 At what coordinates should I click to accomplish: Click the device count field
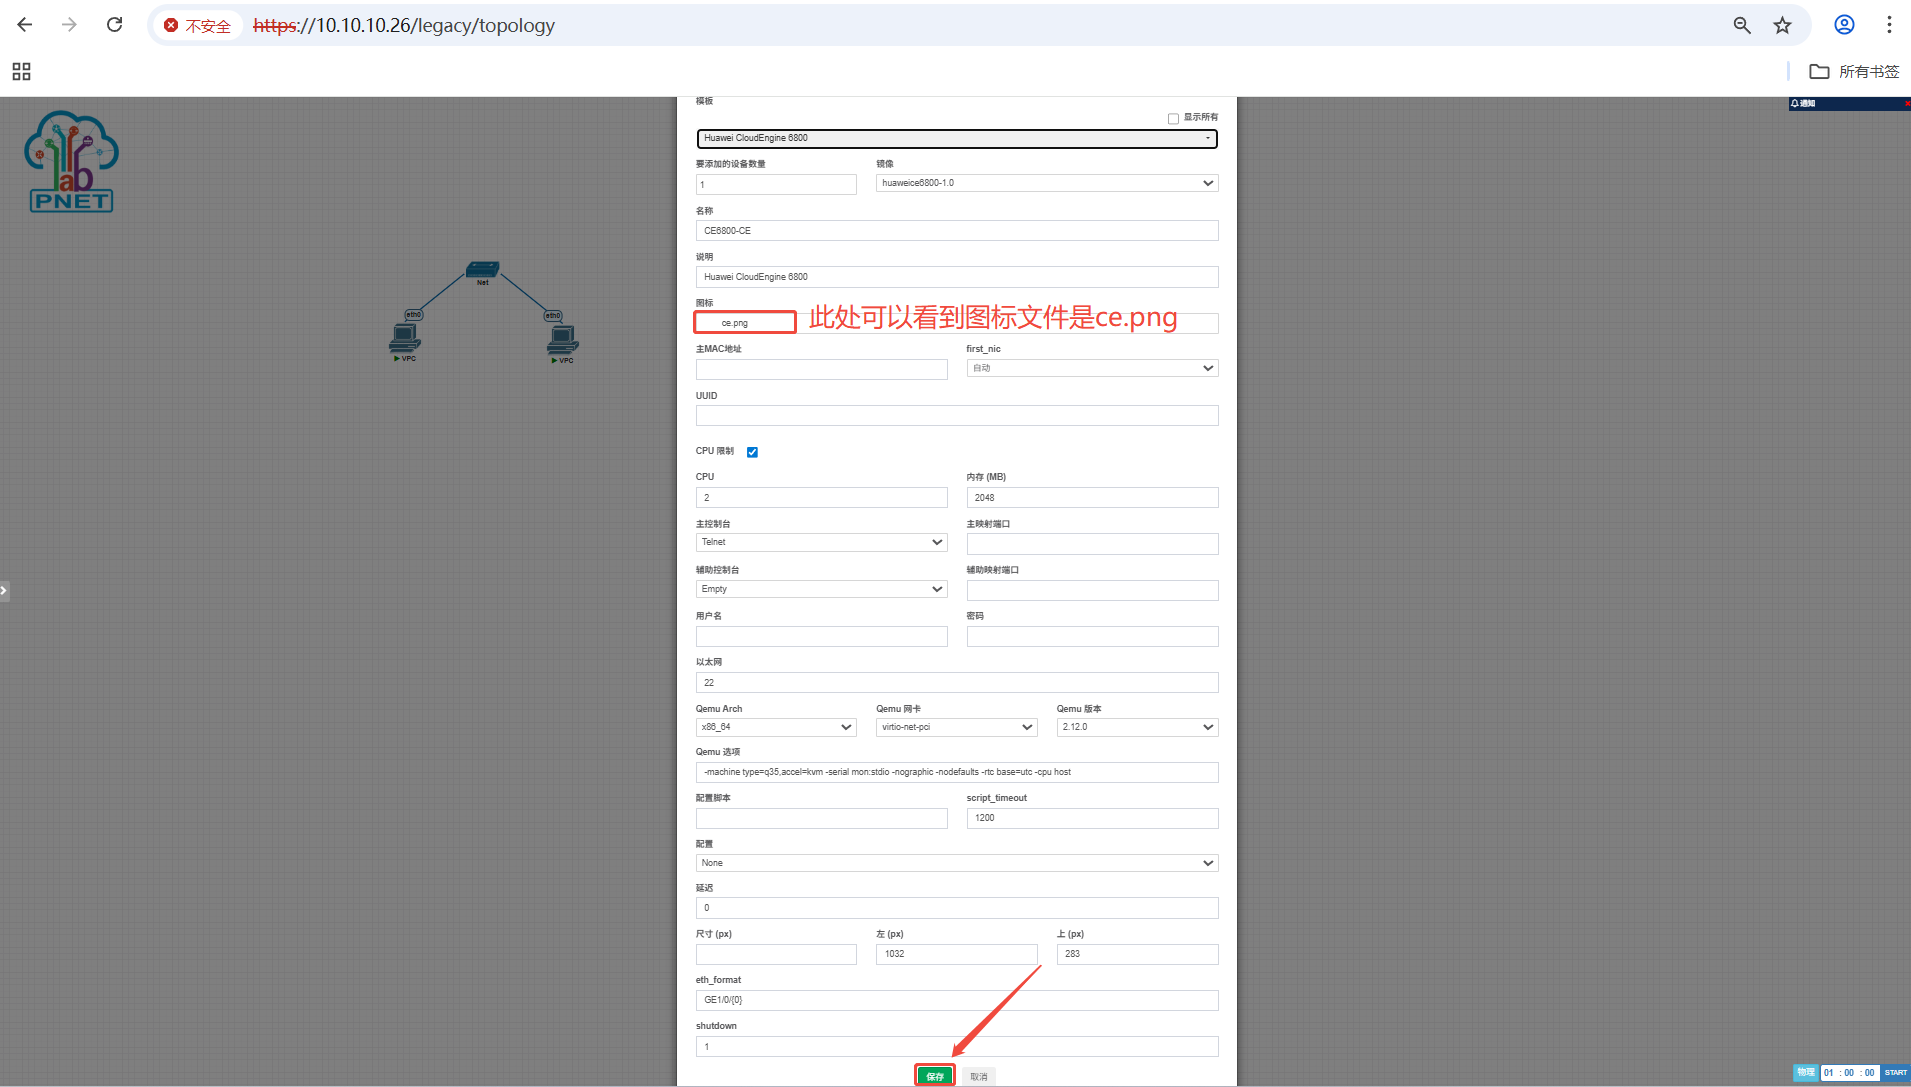point(776,185)
